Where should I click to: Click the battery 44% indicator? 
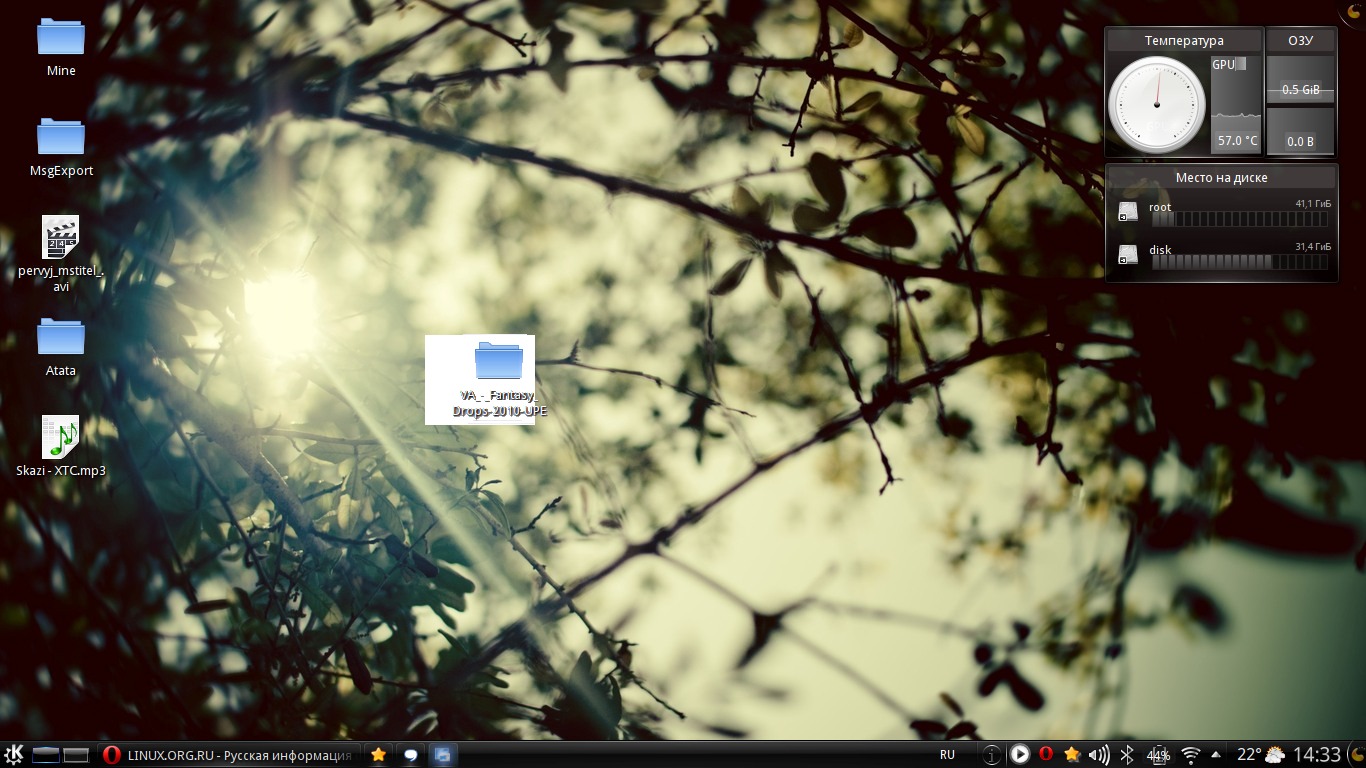tap(1158, 754)
